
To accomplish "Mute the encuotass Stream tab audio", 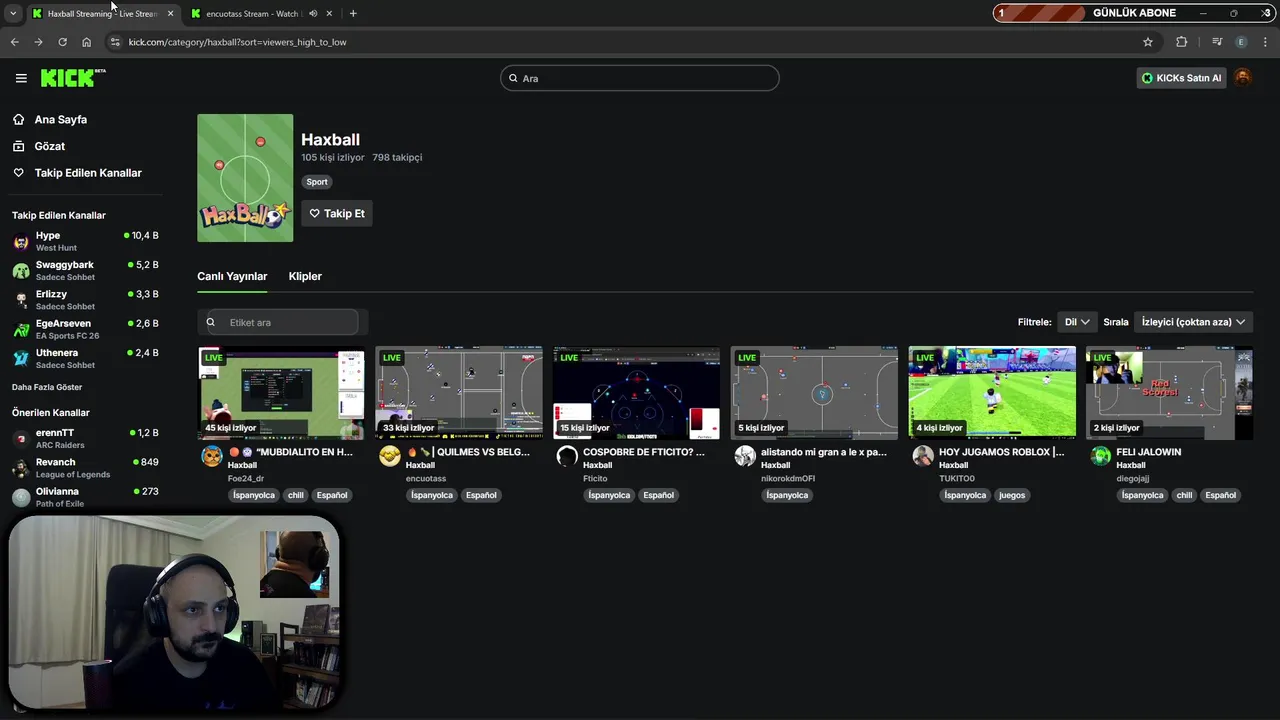I will coord(313,14).
